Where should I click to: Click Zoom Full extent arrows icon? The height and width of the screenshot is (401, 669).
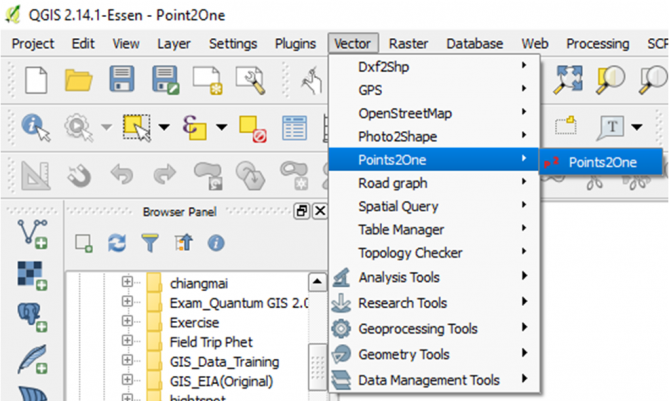coord(568,79)
